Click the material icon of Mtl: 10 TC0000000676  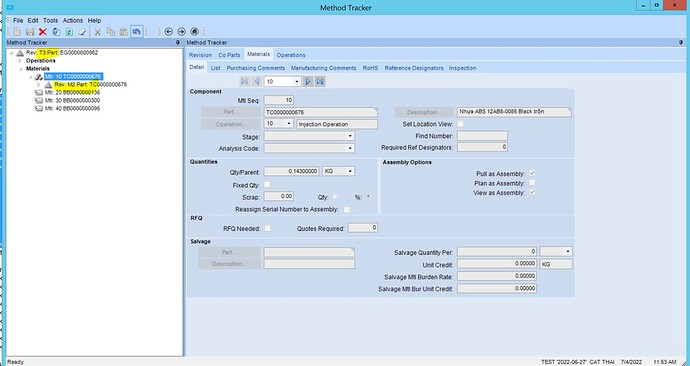39,77
